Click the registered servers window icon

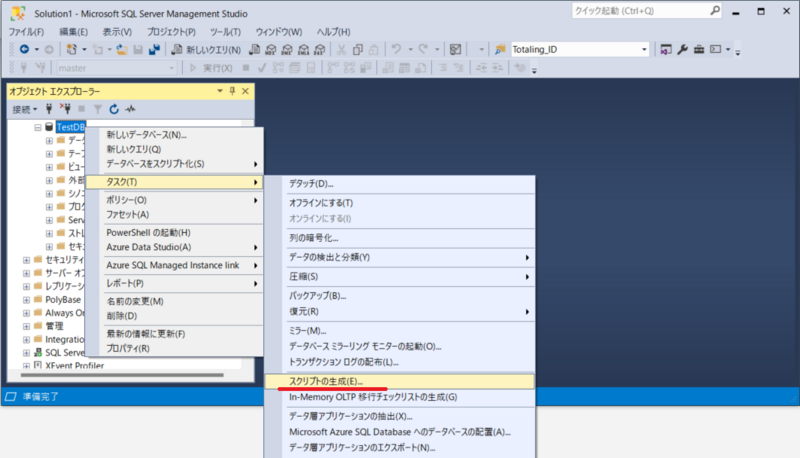[665, 49]
